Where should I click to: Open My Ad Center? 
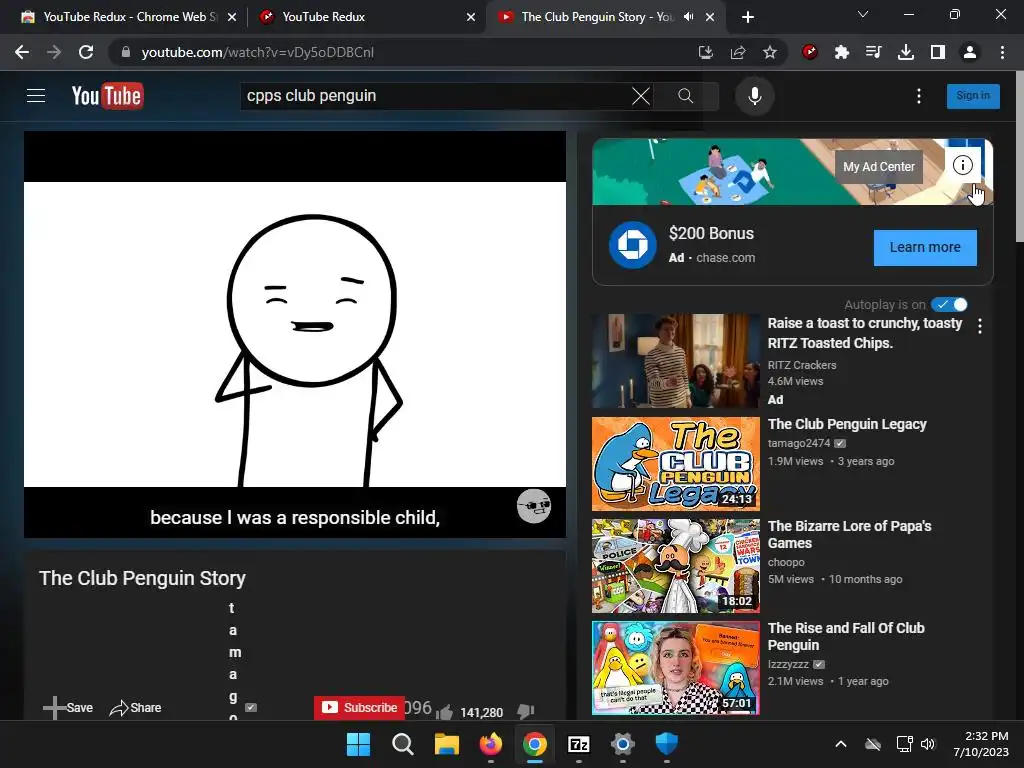tap(878, 167)
